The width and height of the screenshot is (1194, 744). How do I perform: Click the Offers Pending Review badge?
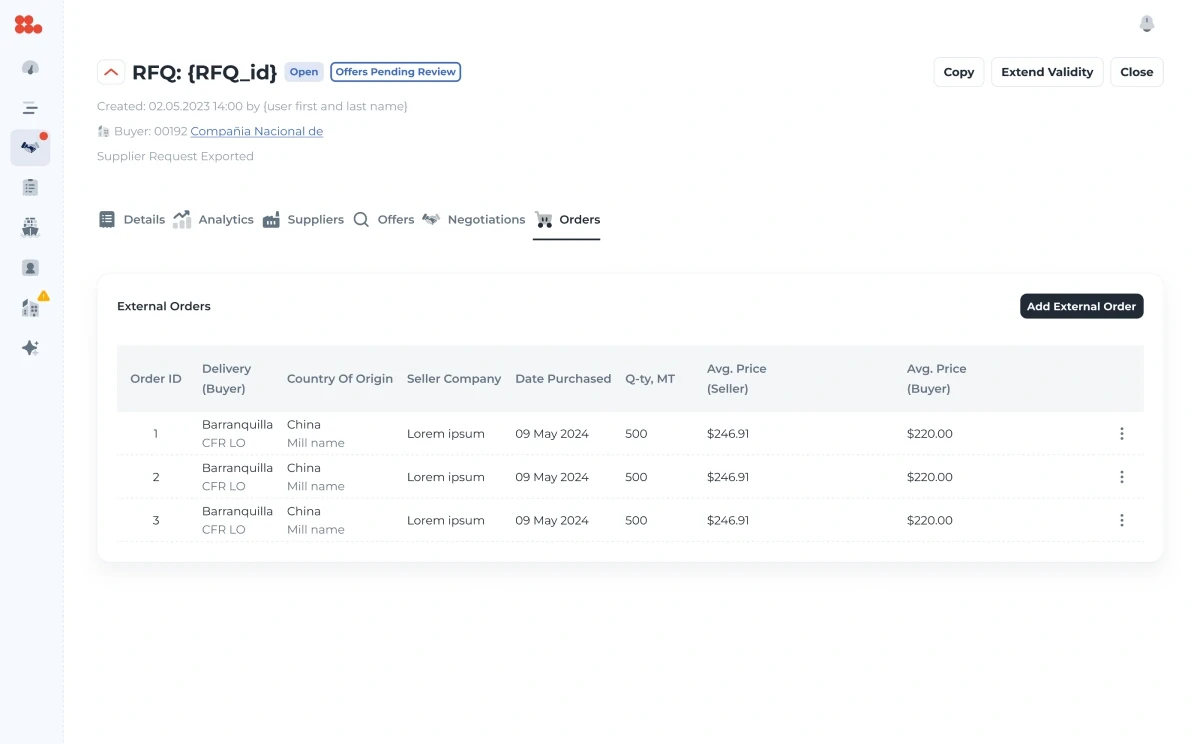[x=395, y=72]
